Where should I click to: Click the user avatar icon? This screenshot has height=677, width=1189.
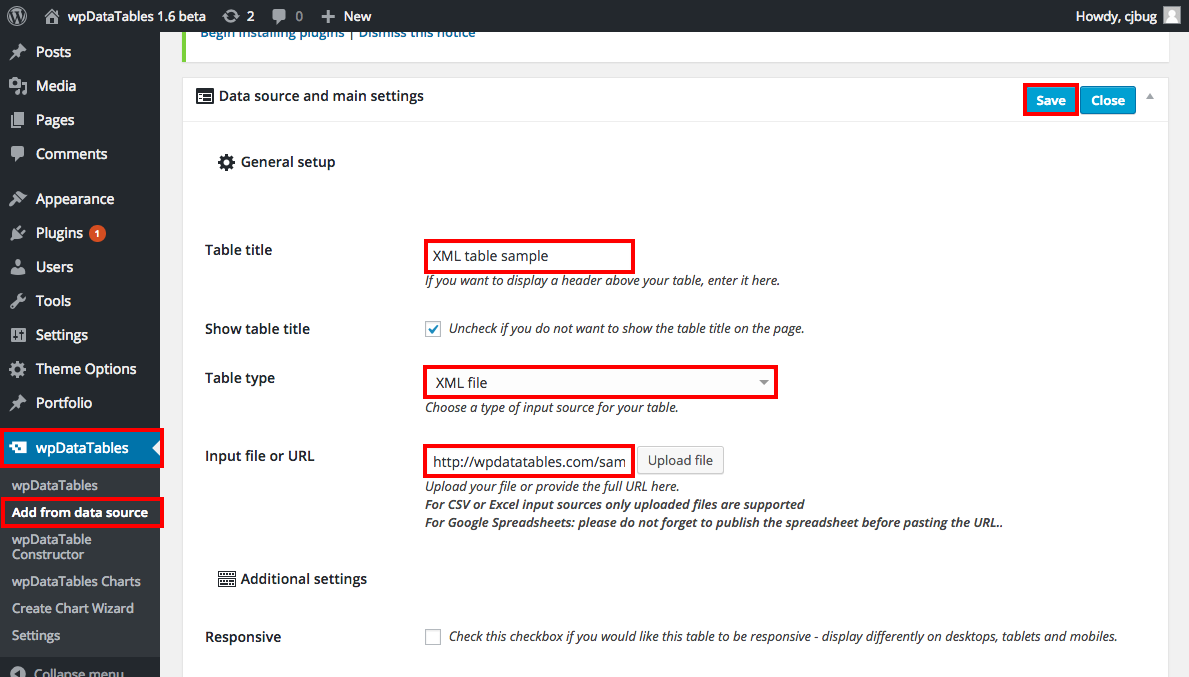point(1172,16)
